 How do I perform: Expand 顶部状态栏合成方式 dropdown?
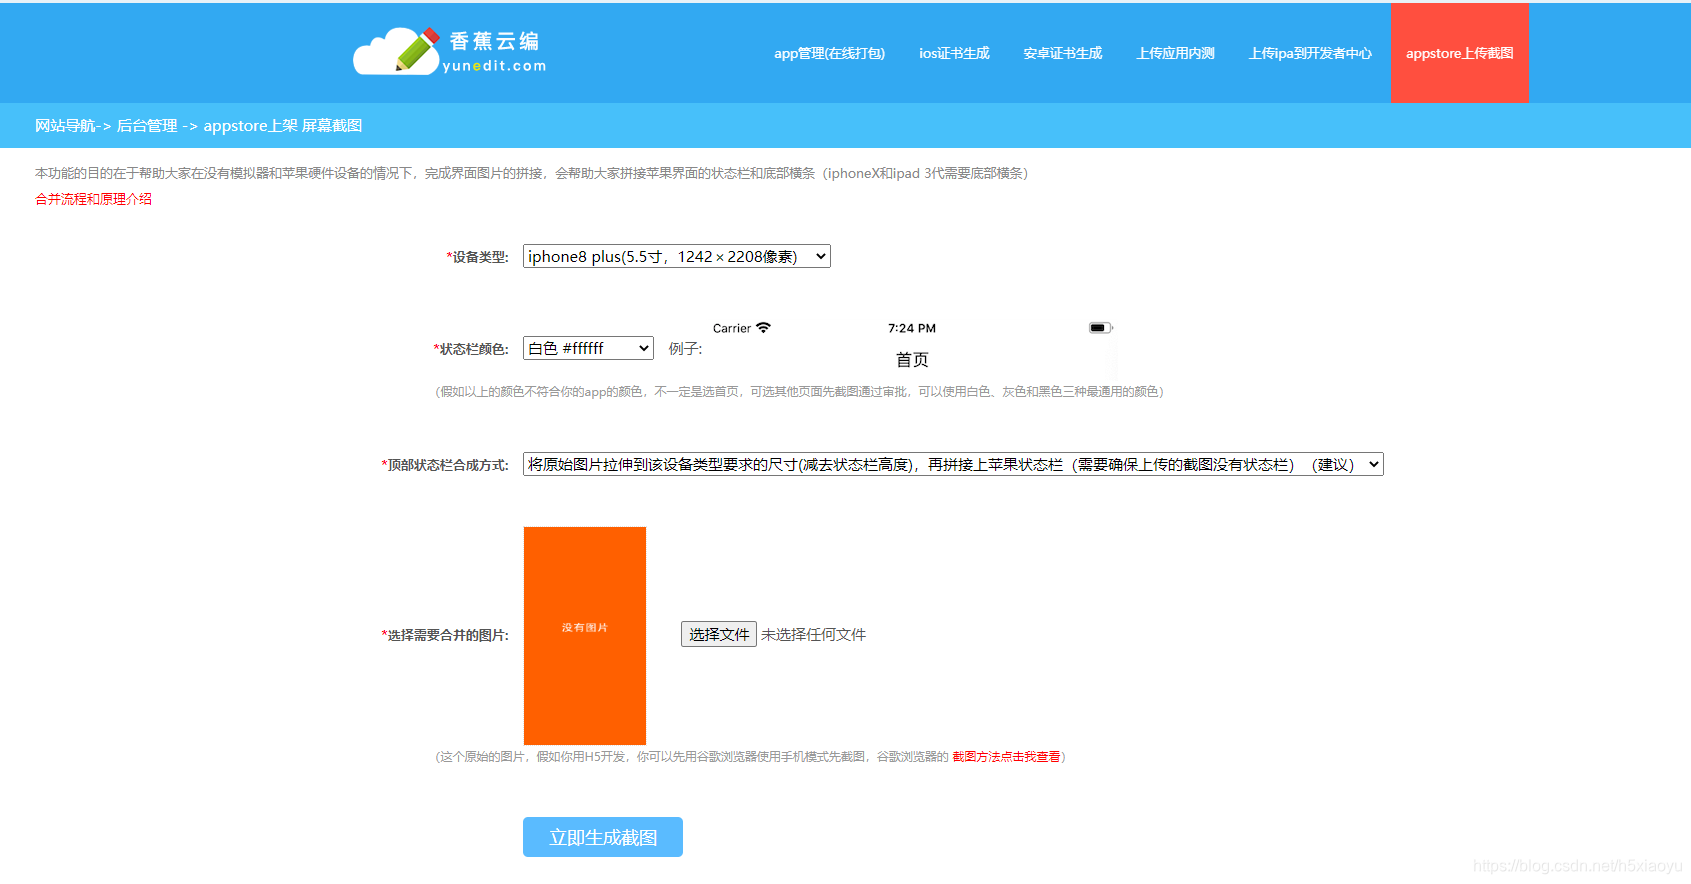pyautogui.click(x=953, y=464)
